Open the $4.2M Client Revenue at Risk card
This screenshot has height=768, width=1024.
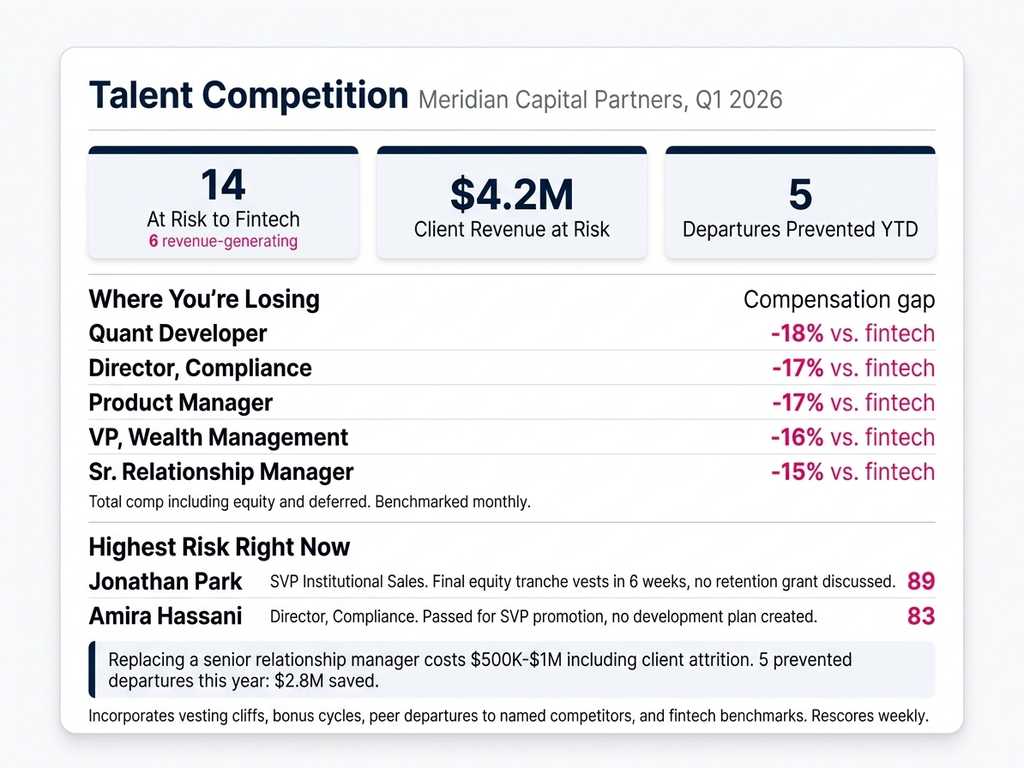(x=511, y=203)
